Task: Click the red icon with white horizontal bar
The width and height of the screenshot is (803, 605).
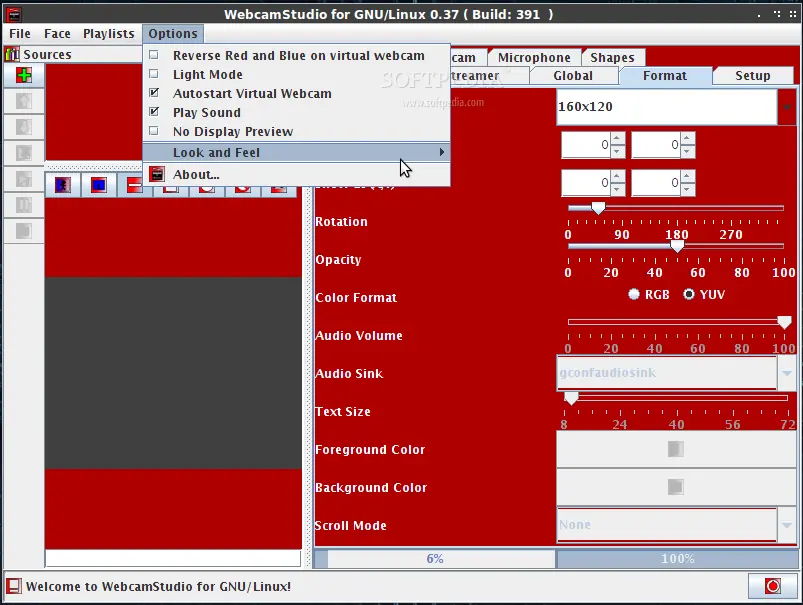Action: [134, 185]
